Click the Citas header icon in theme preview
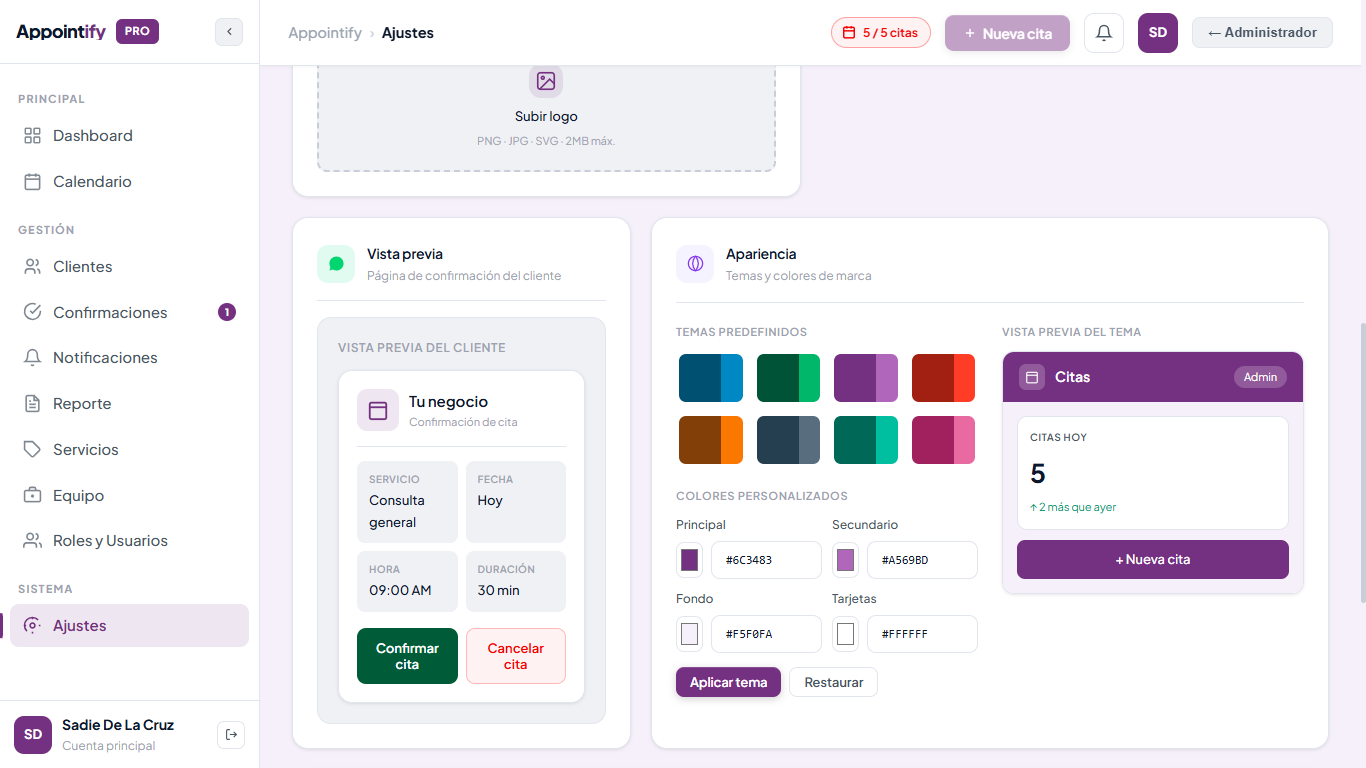 [x=1032, y=377]
